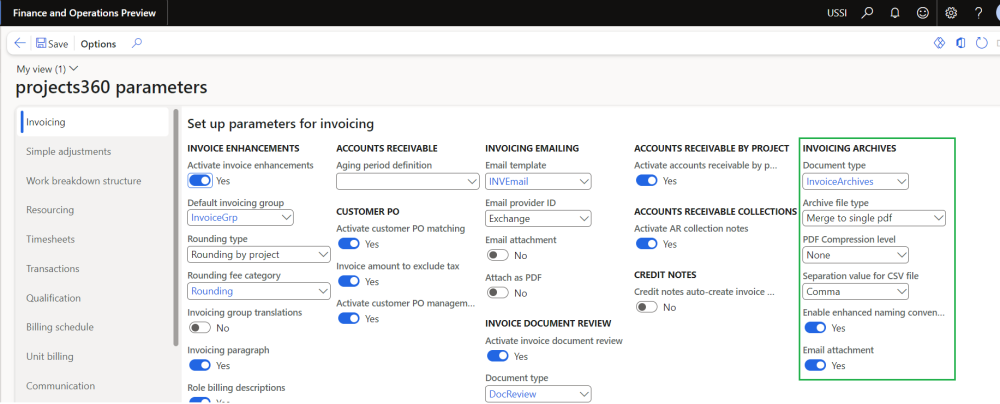Enable Credit notes auto-create invoice toggle
Viewport: 1000px width, 404px height.
646,307
